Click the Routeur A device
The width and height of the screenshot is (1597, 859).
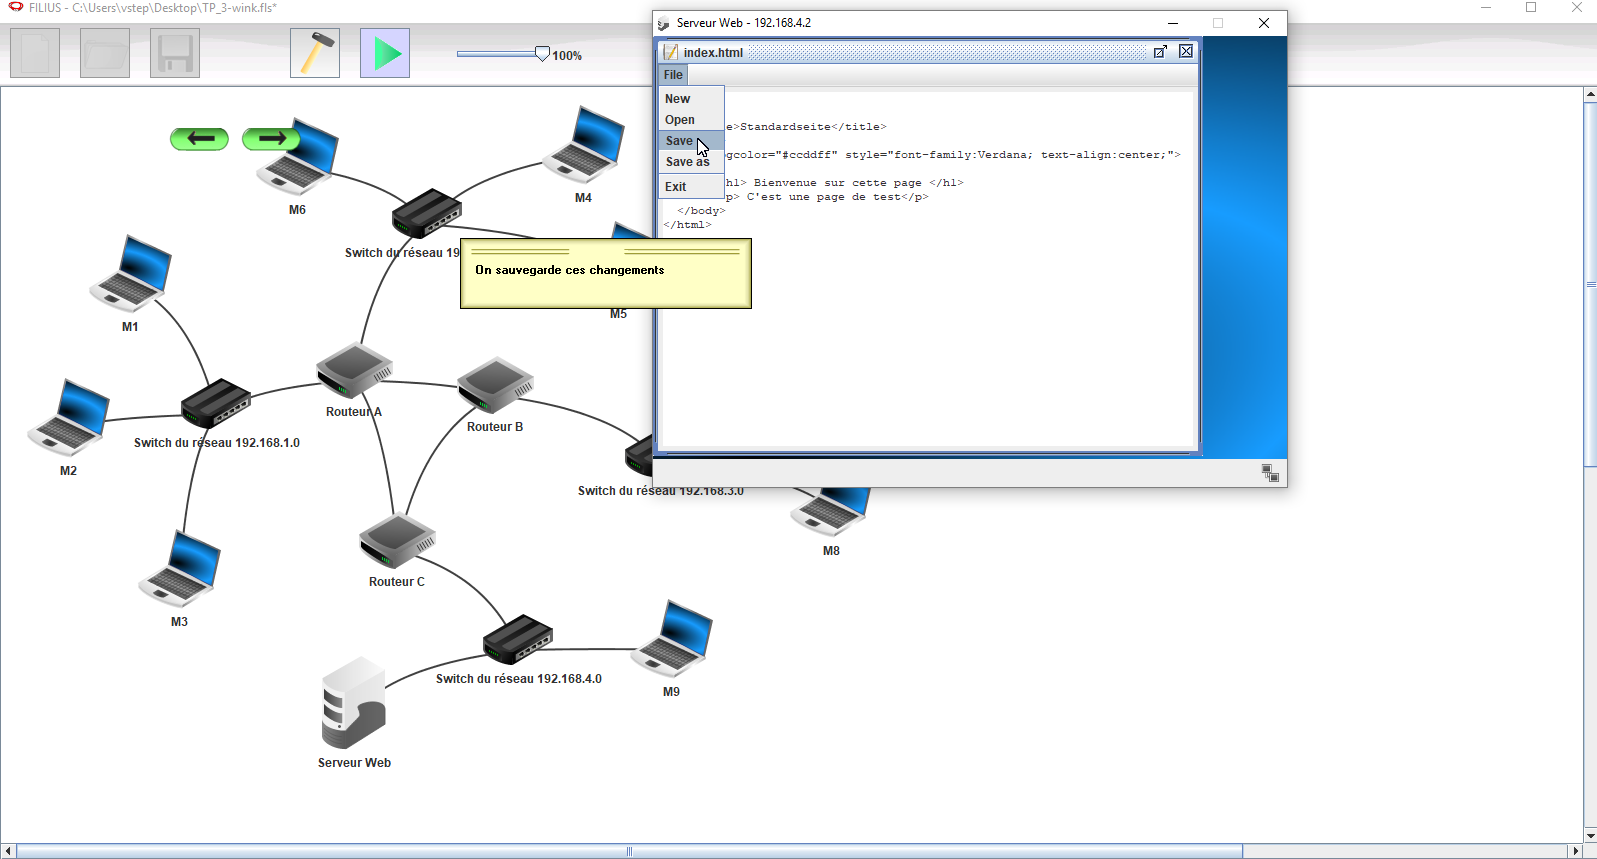[x=354, y=372]
